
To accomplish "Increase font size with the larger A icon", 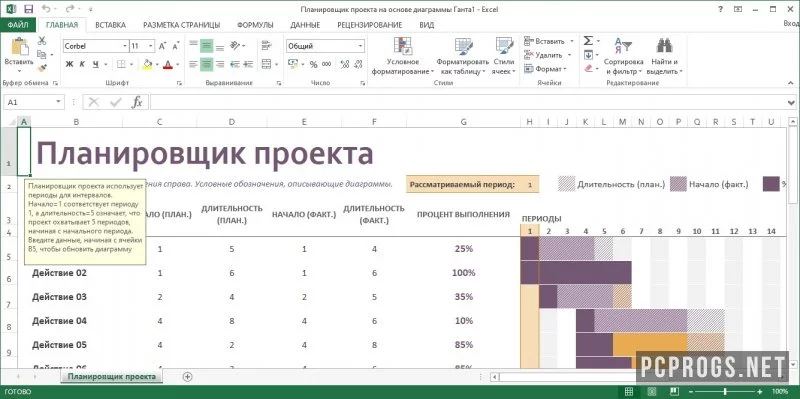I will click(x=162, y=46).
